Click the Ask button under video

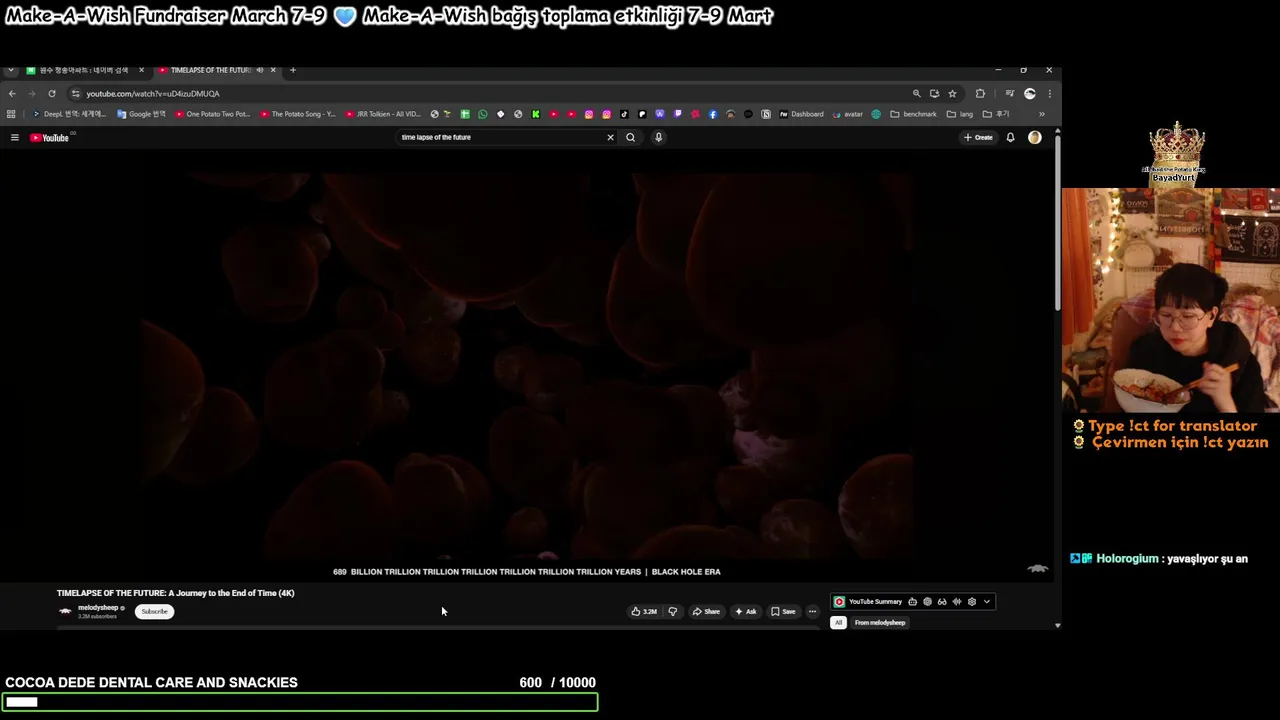pyautogui.click(x=746, y=611)
